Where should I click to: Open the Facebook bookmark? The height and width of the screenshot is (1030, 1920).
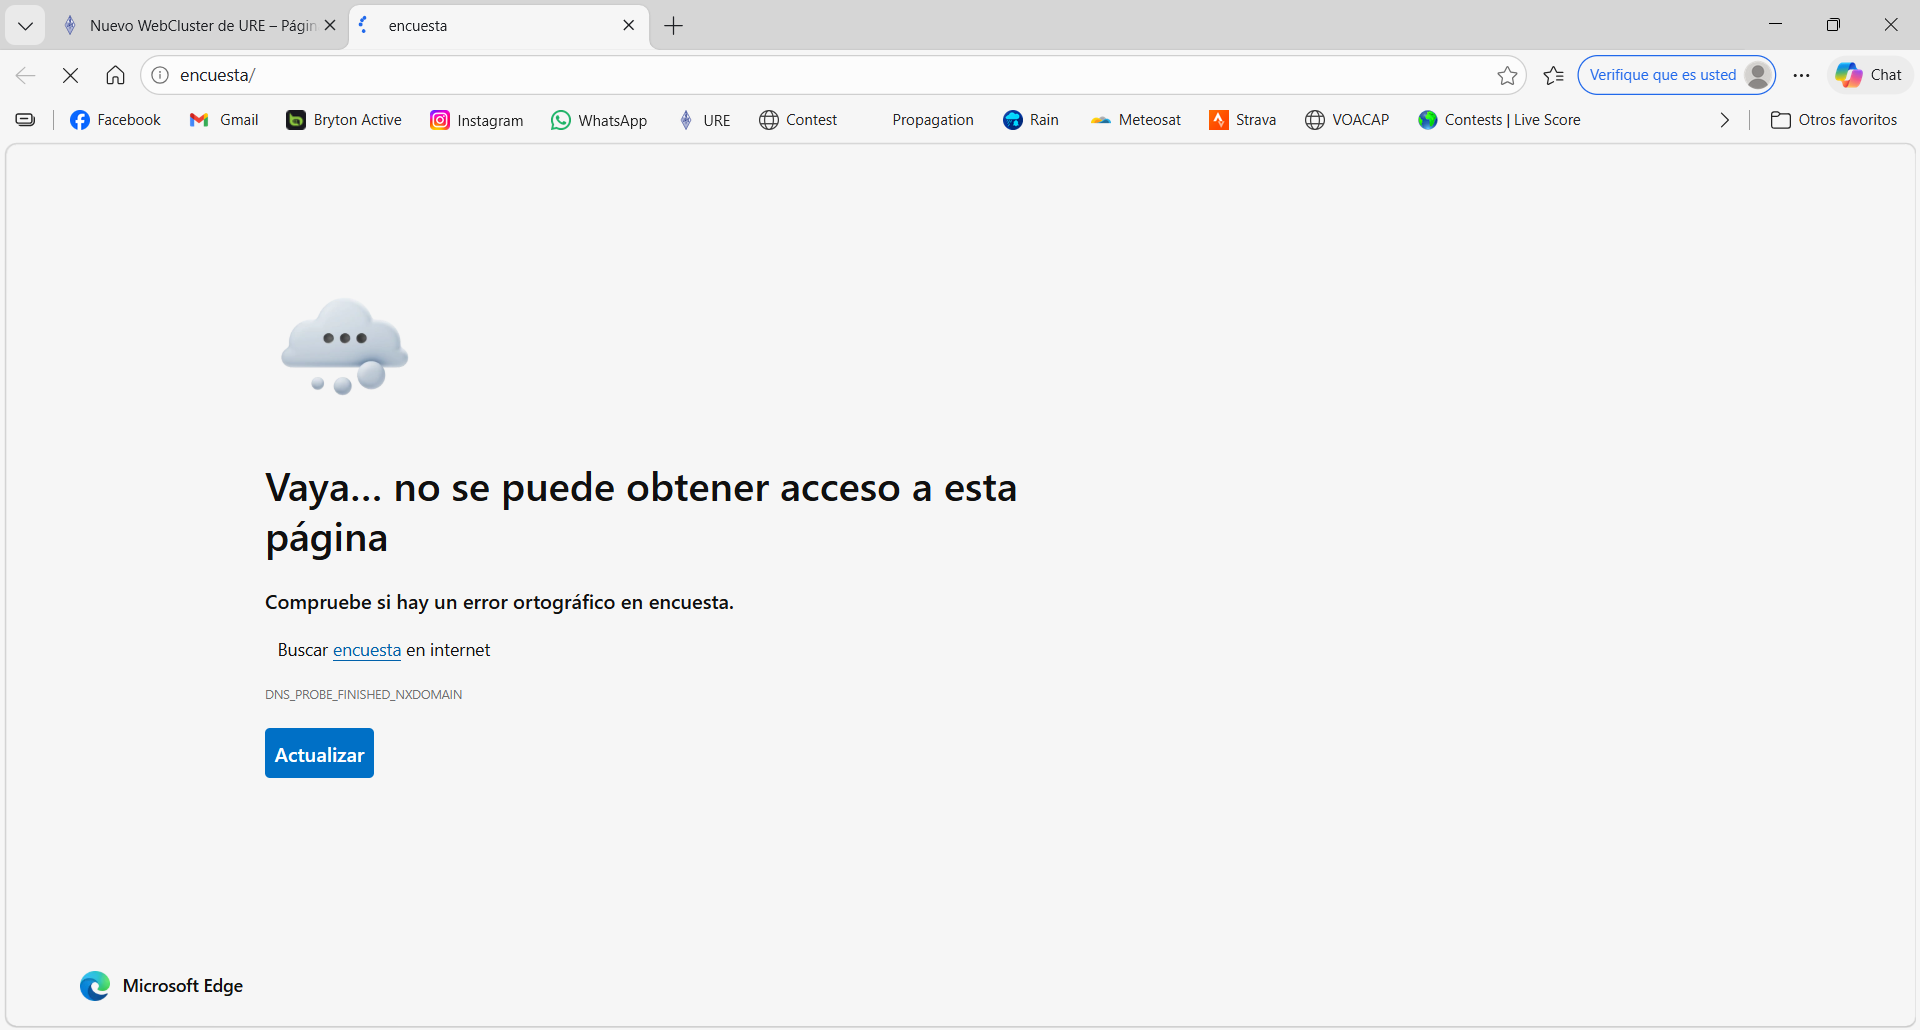click(115, 120)
